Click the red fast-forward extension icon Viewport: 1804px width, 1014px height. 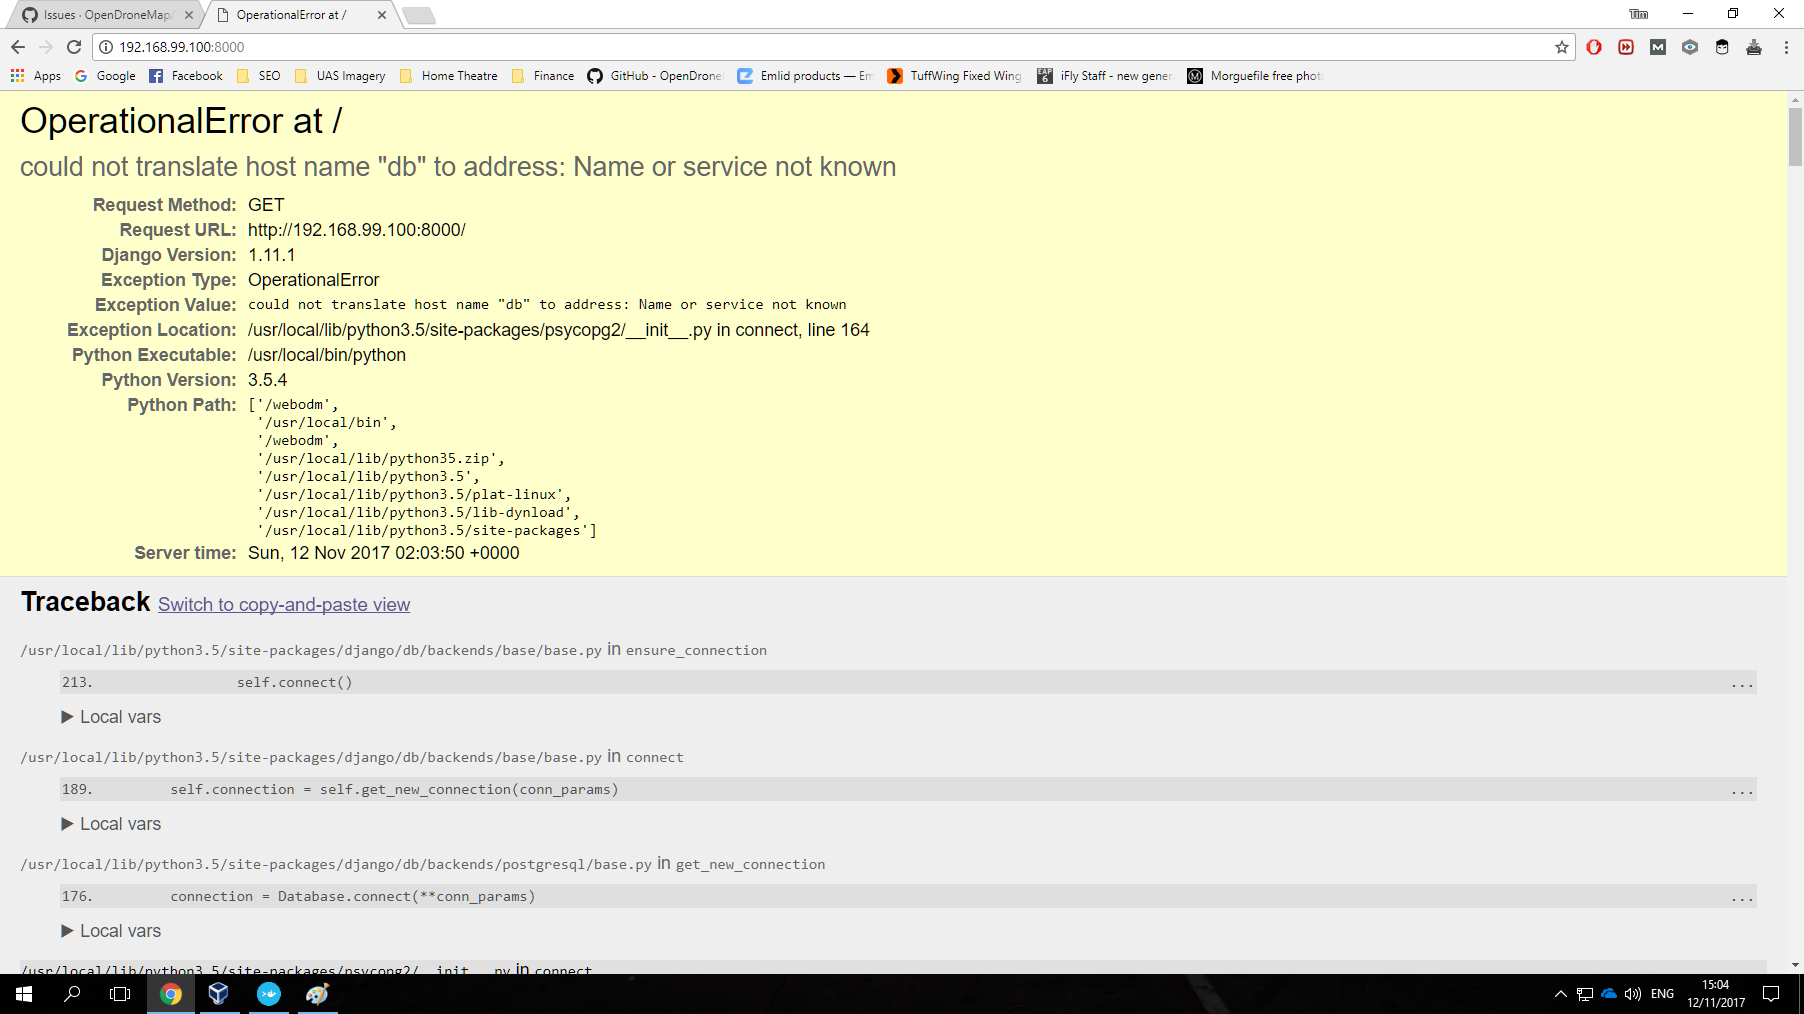click(x=1626, y=47)
